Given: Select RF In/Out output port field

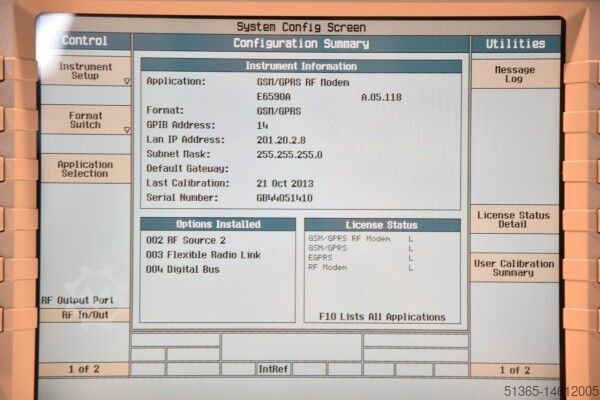Looking at the screenshot, I should point(85,315).
